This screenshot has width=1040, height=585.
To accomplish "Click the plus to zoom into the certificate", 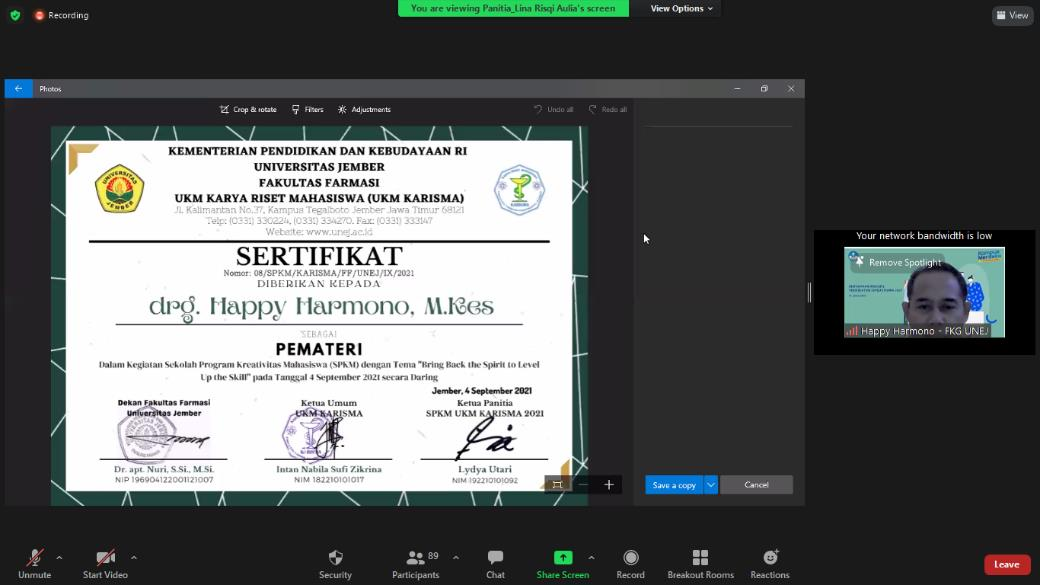I will [608, 484].
